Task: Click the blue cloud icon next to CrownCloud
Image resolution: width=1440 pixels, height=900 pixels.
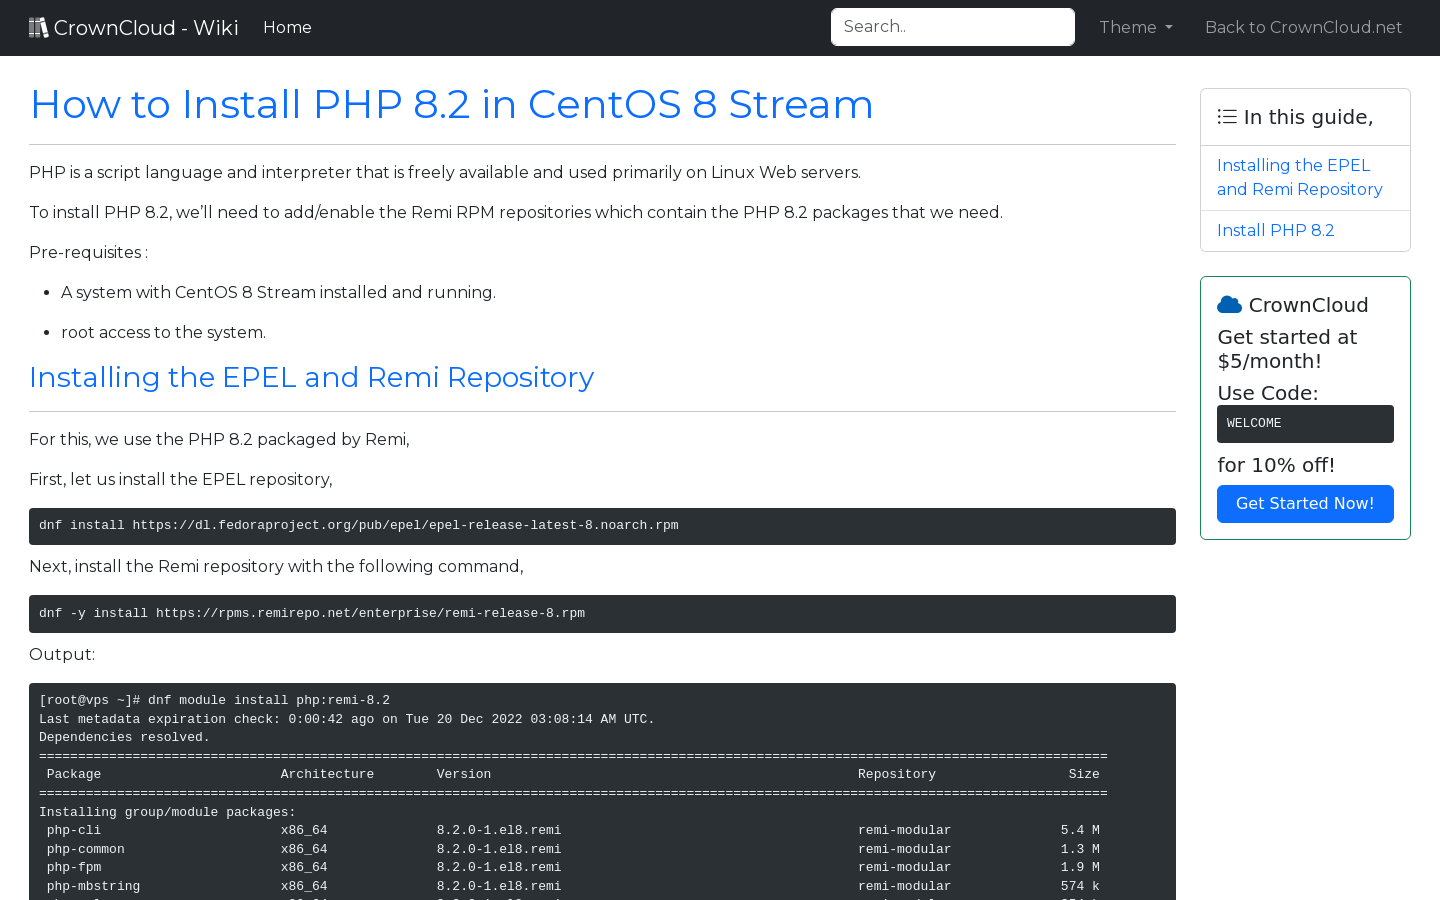Action: [x=1229, y=305]
